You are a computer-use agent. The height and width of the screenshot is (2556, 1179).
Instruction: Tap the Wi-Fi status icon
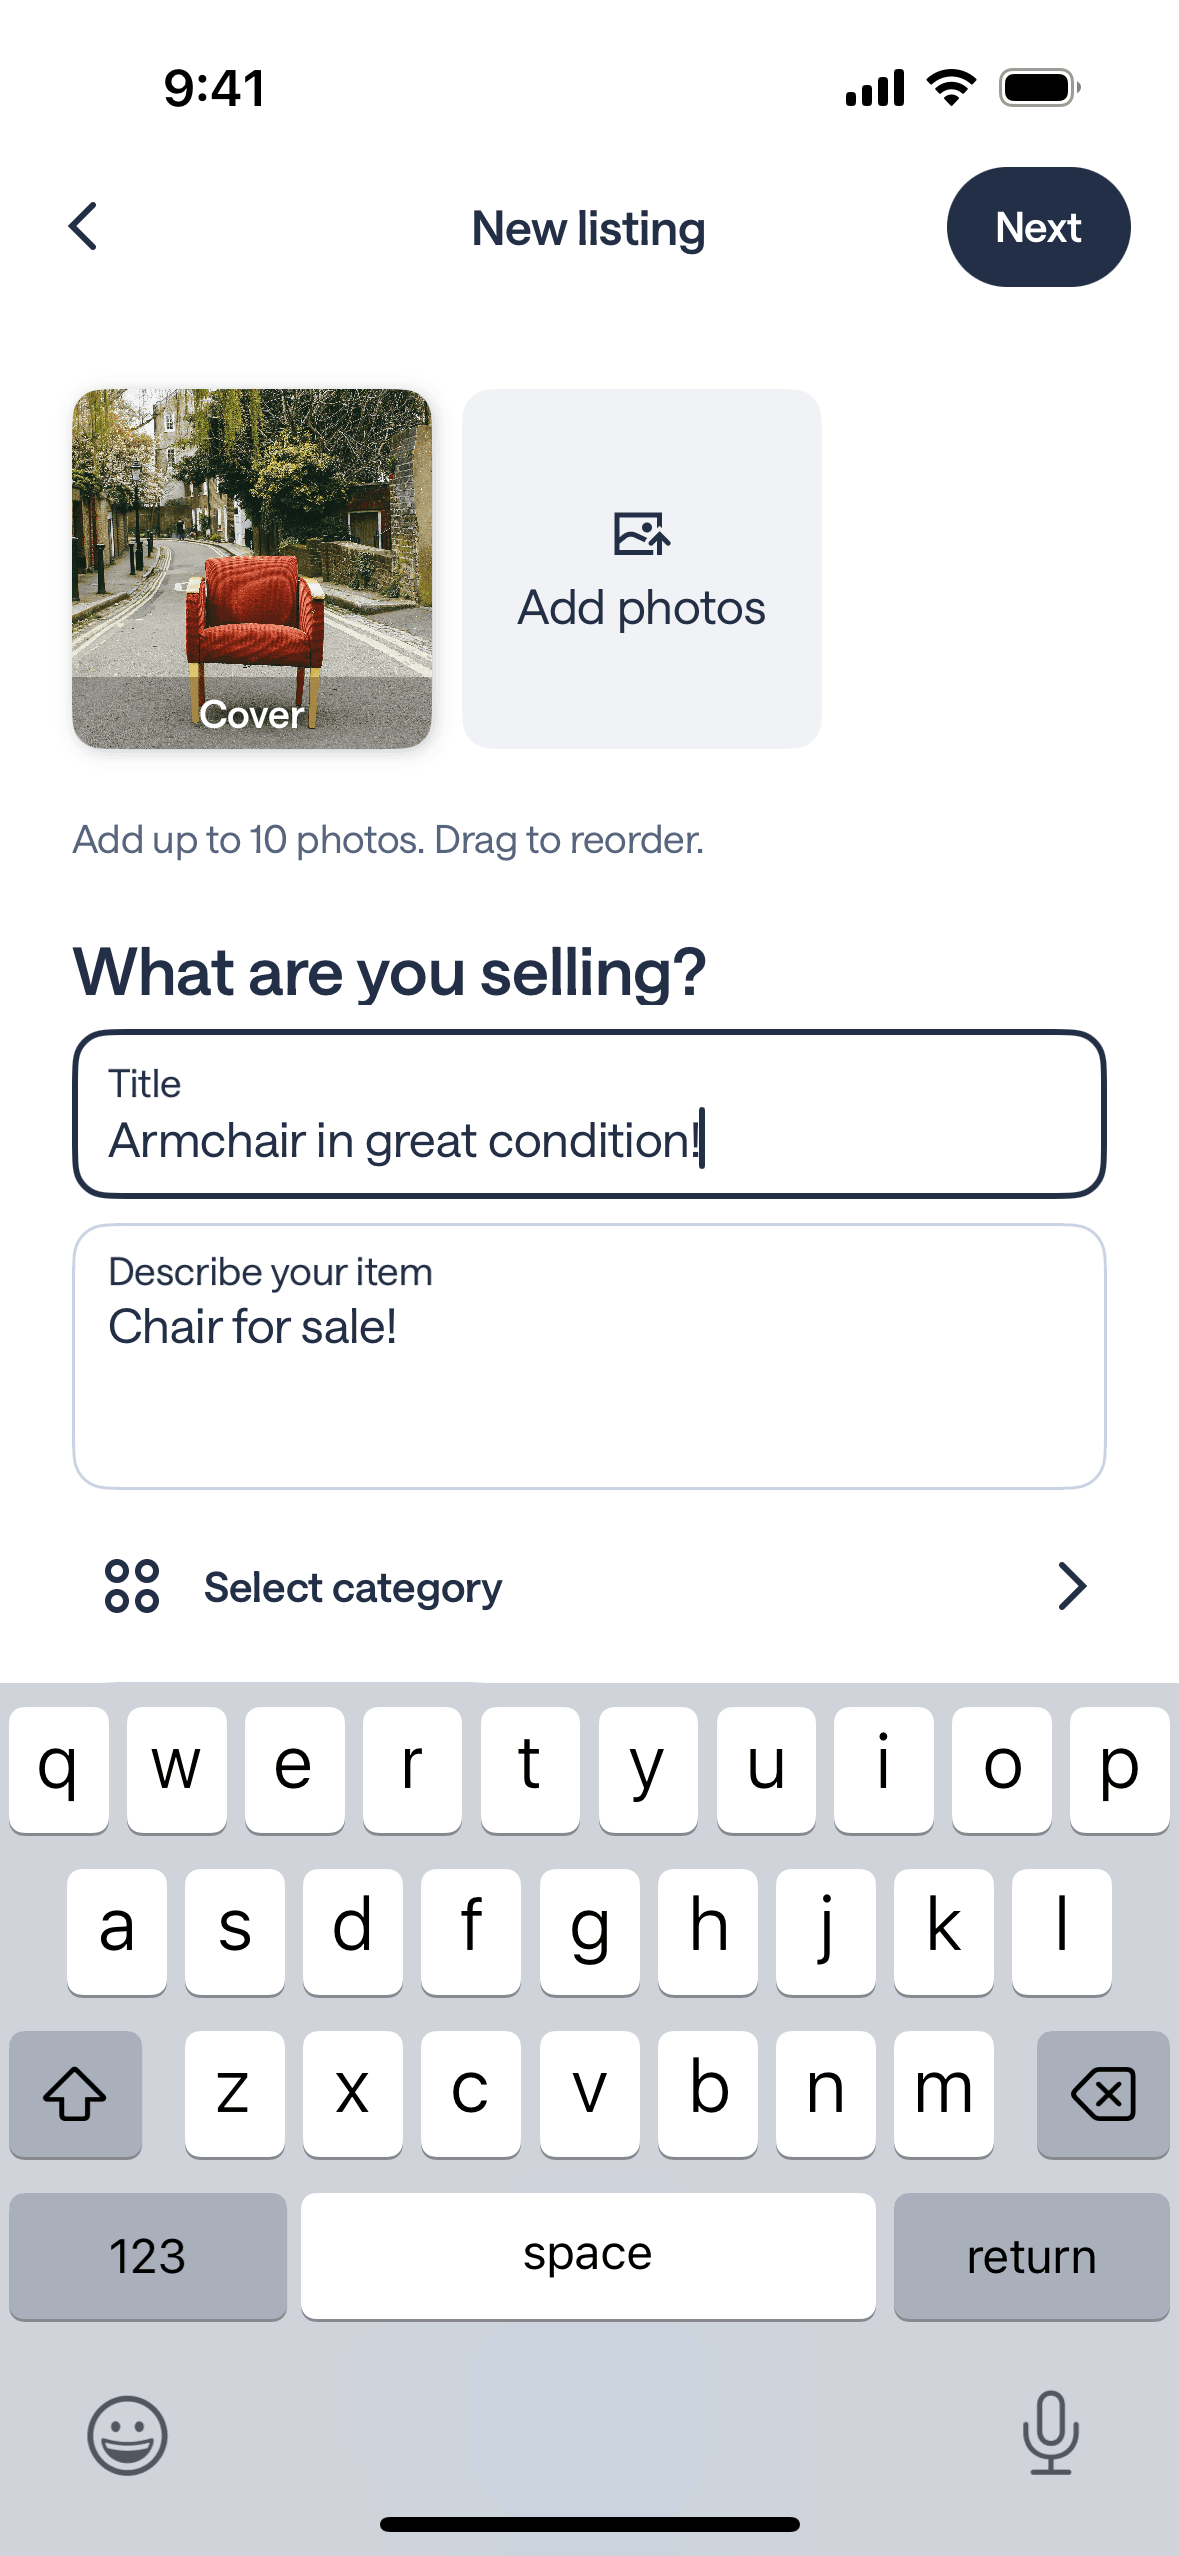click(951, 88)
